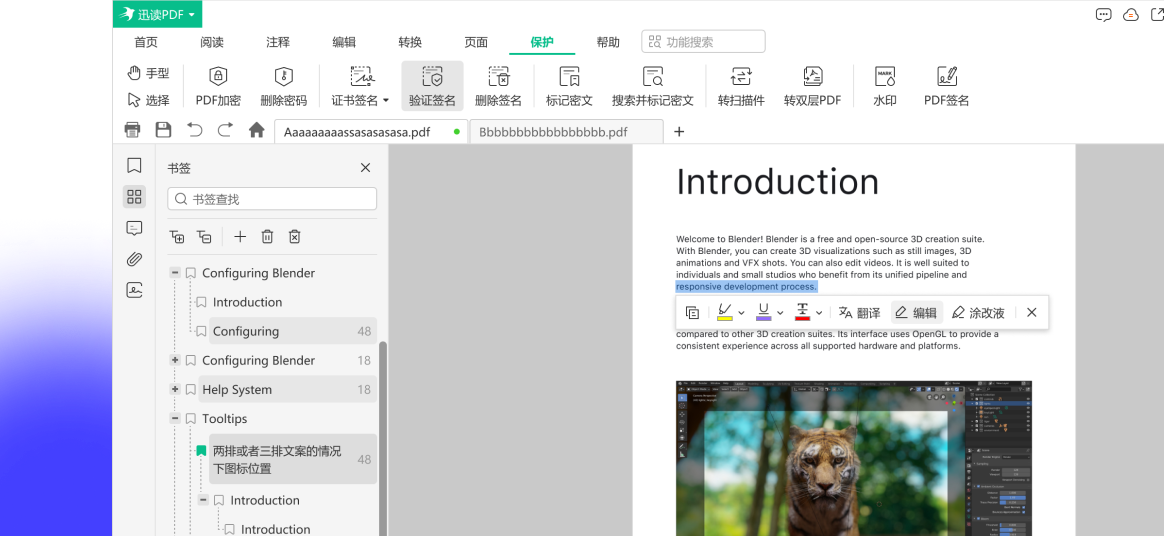Open attachments paperclip panel
This screenshot has width=1164, height=536.
pyautogui.click(x=134, y=259)
